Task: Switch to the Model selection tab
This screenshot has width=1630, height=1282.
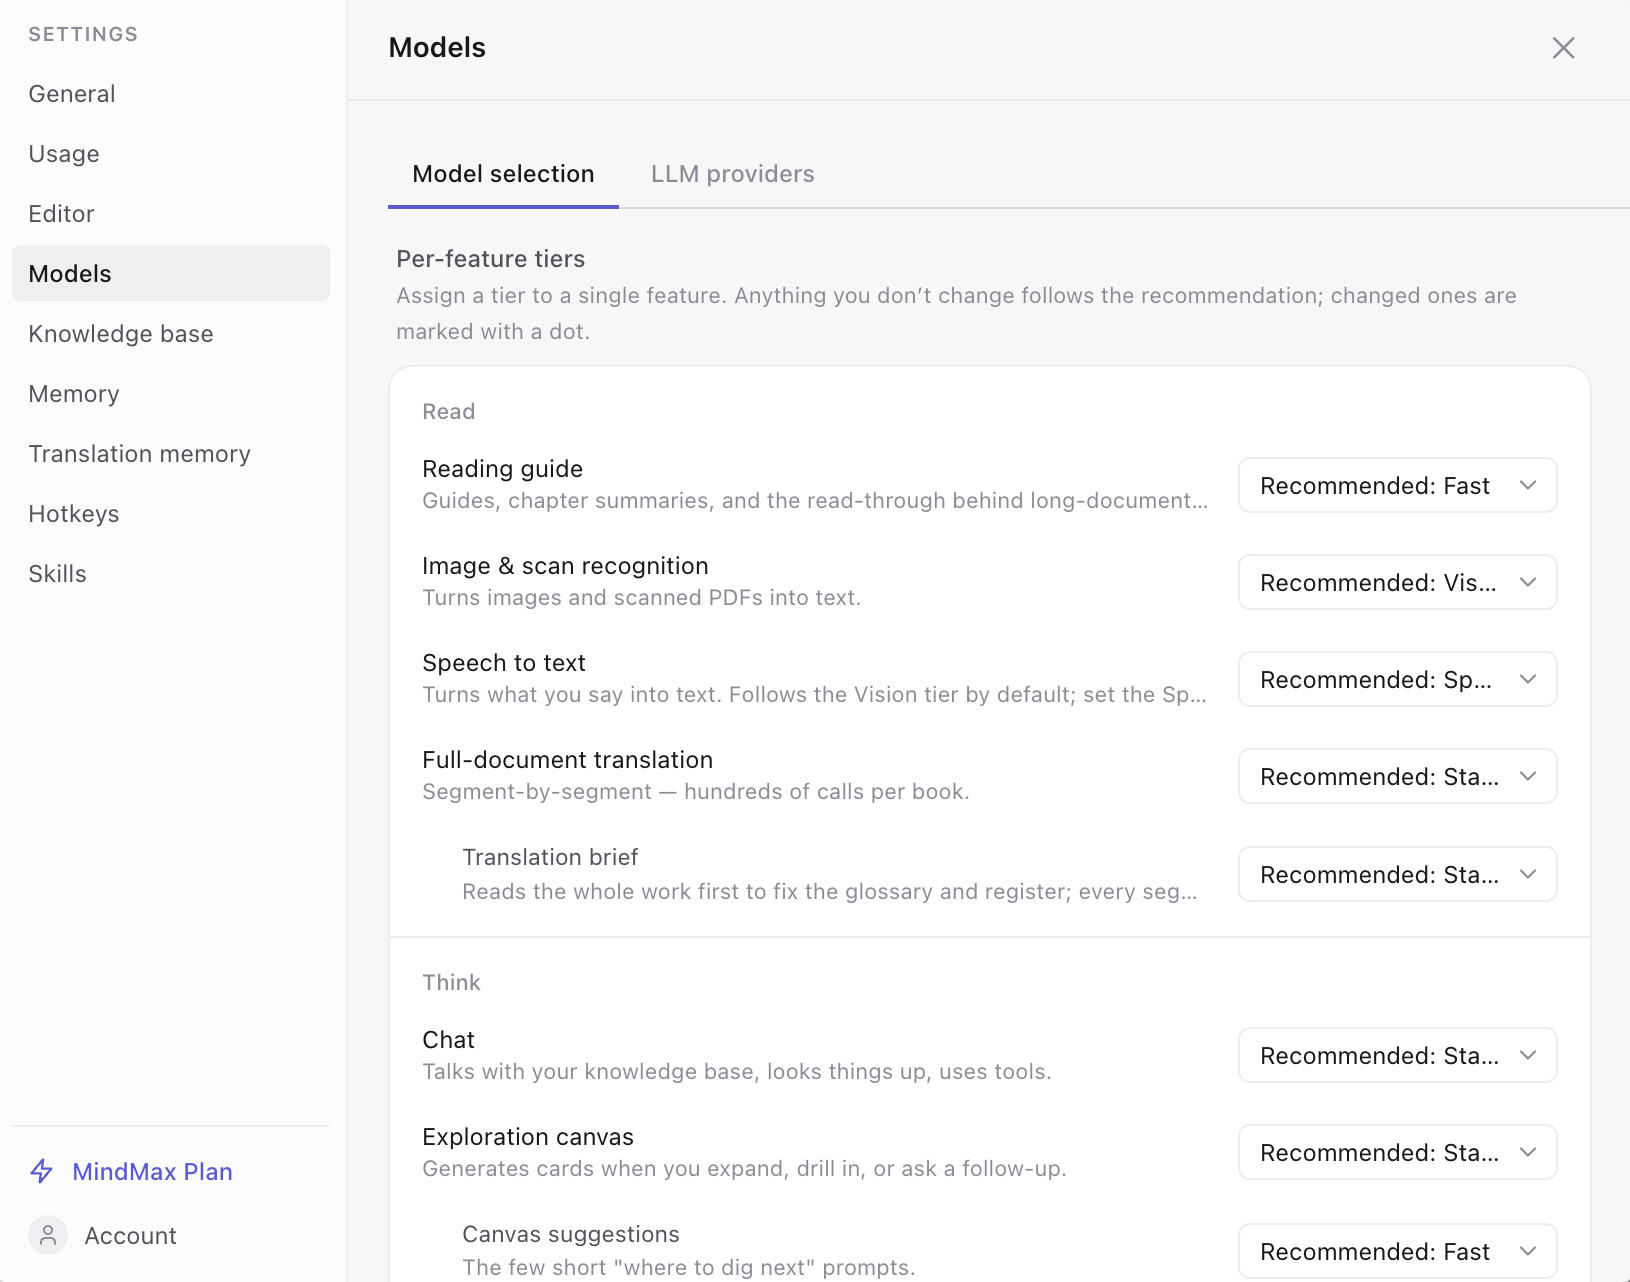Action: point(503,174)
